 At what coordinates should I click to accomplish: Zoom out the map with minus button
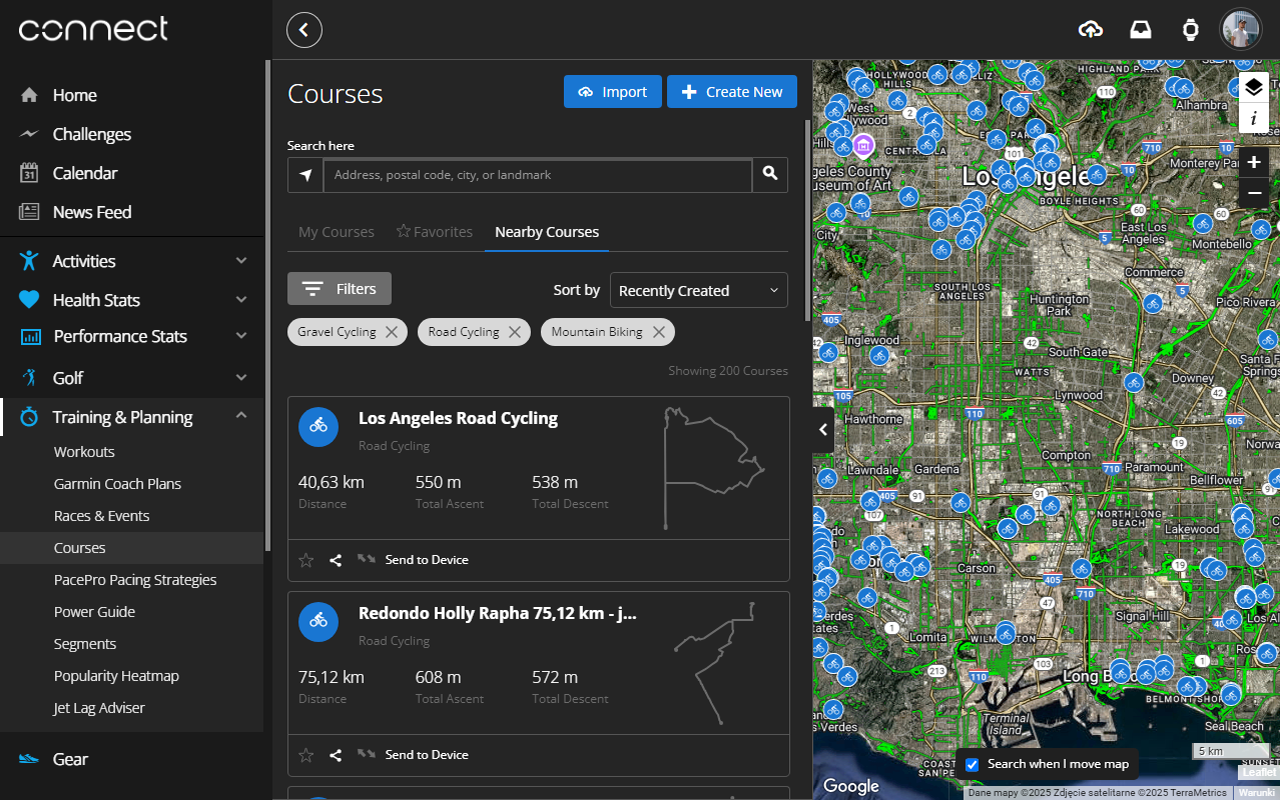(x=1254, y=193)
